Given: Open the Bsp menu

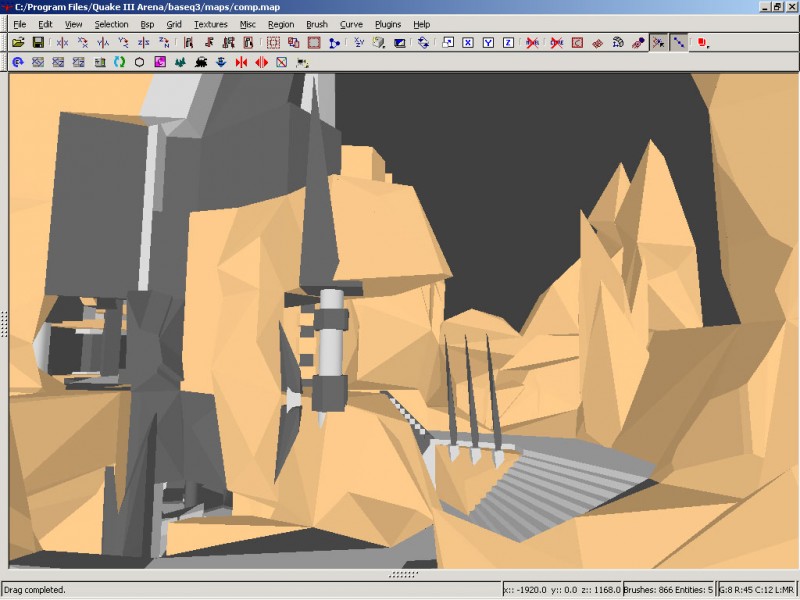Looking at the screenshot, I should coord(147,24).
